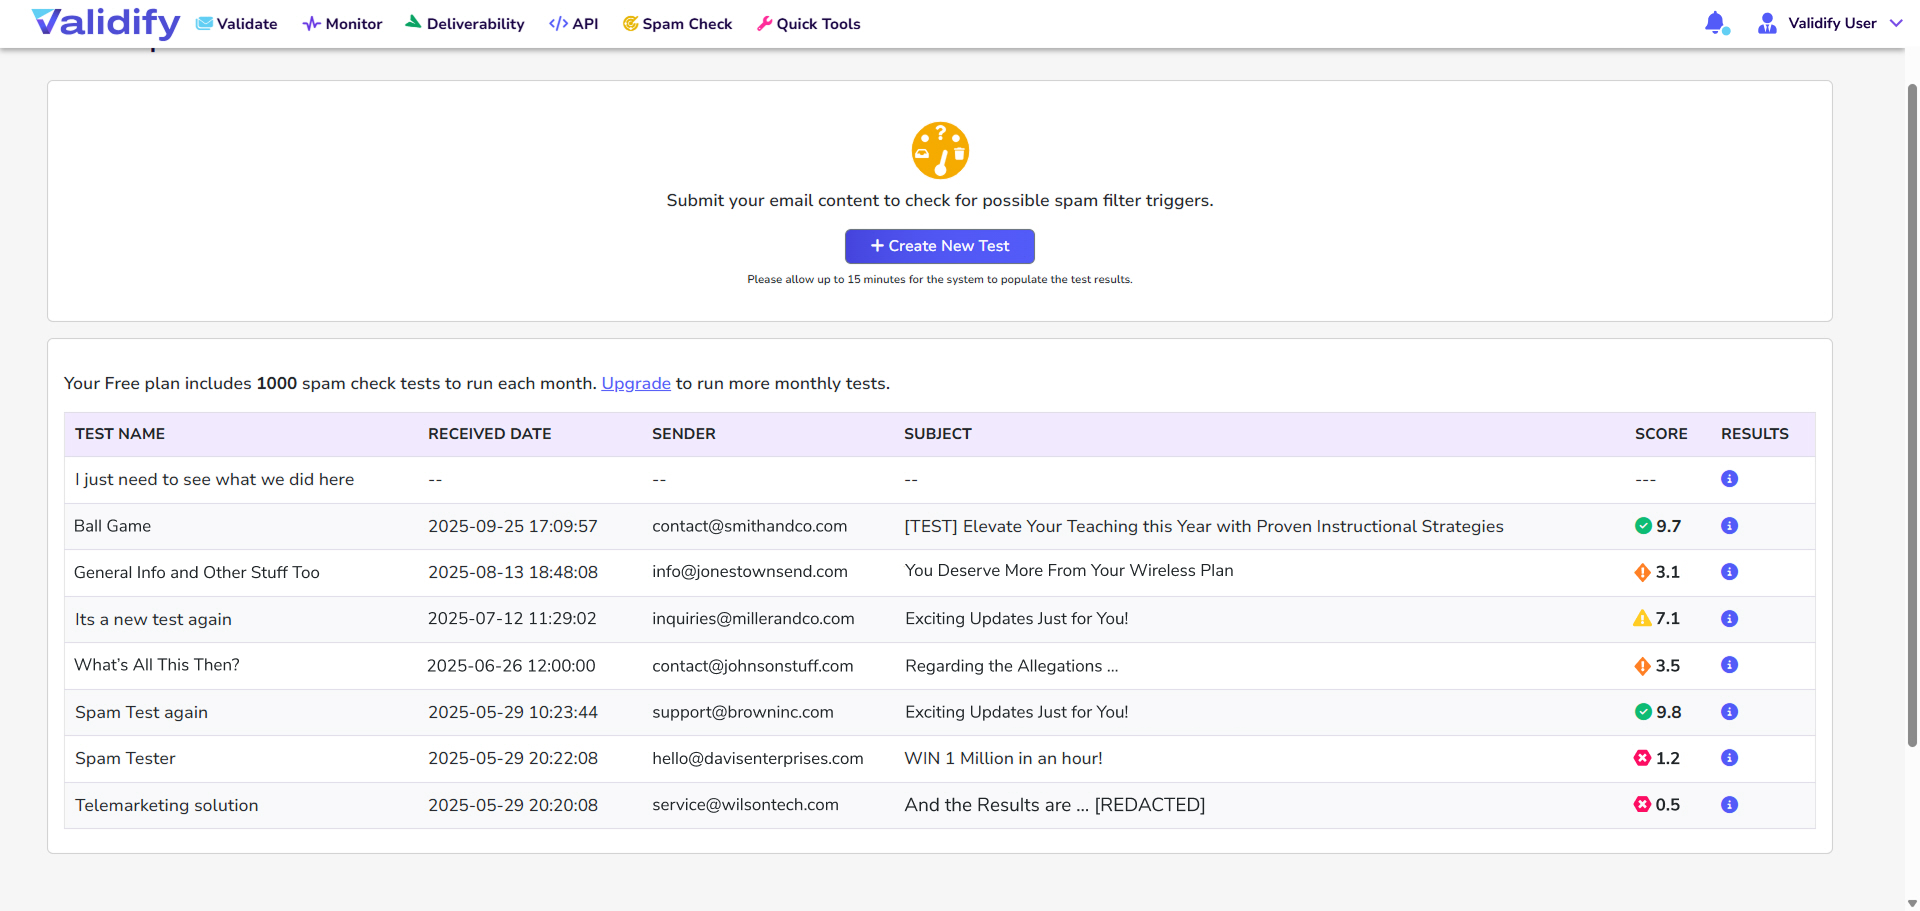Click the Validify logo
The image size is (1920, 911).
click(x=106, y=23)
